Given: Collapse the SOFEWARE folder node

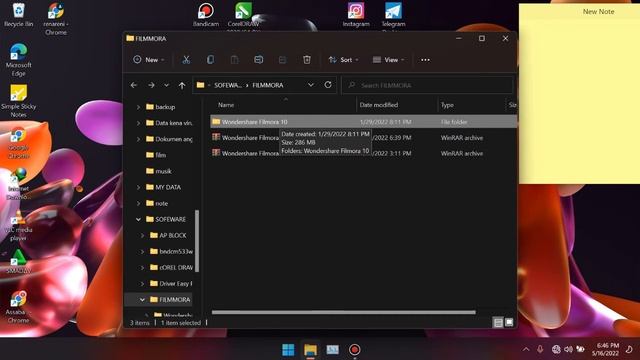Looking at the screenshot, I should 138,220.
